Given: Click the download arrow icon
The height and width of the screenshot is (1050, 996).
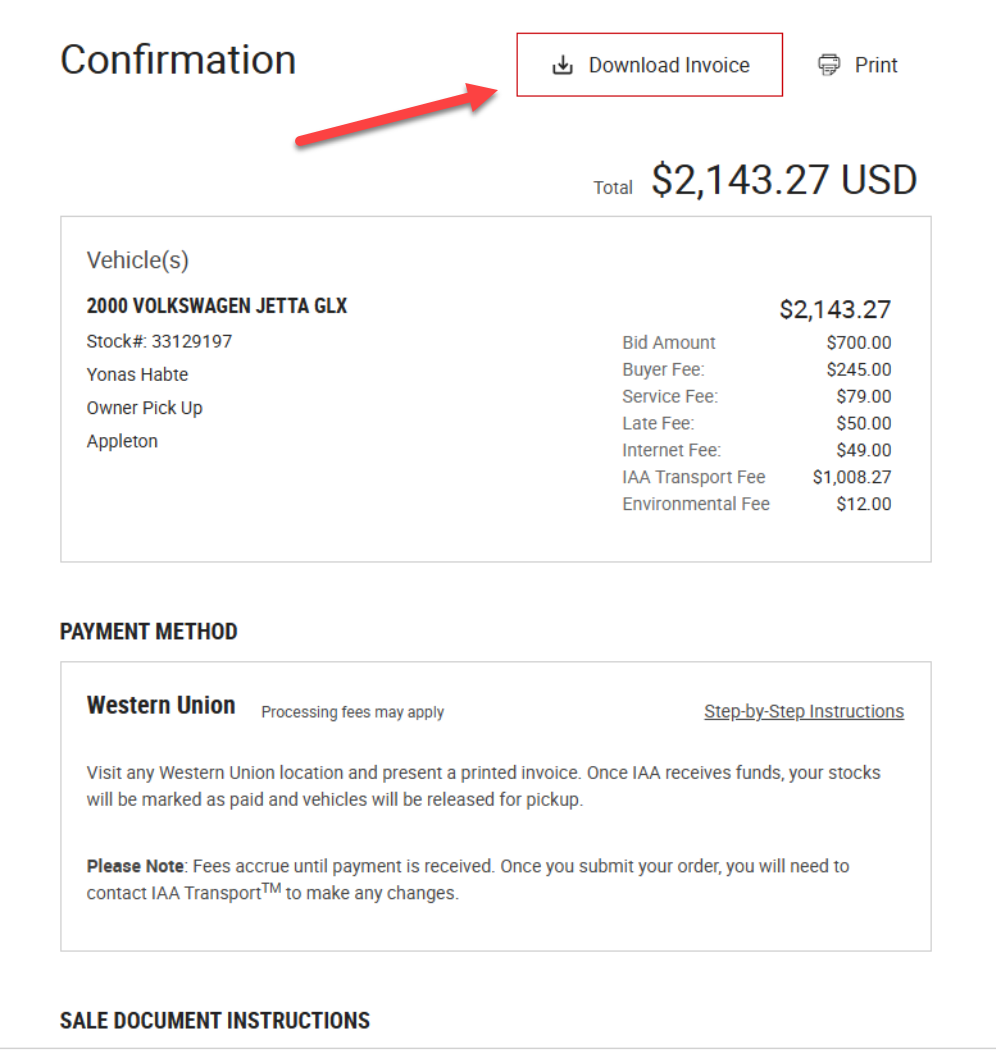Looking at the screenshot, I should (x=563, y=66).
